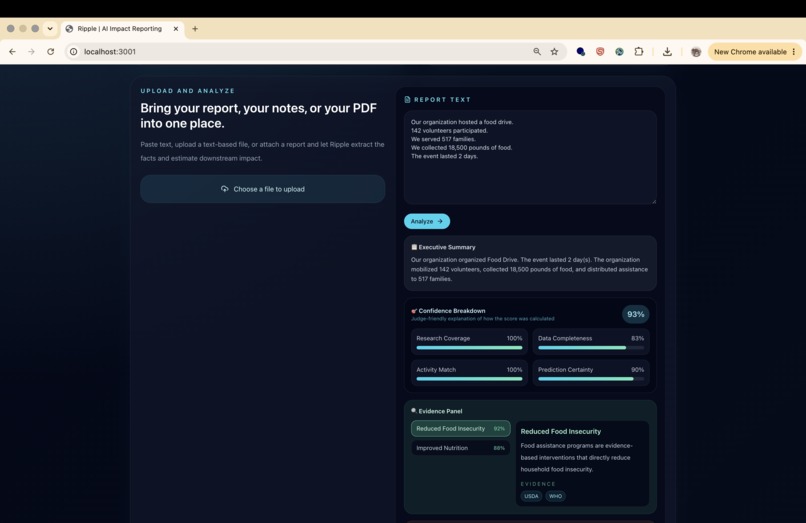Click the red circular extension icon
Screen dimensions: 806x523
click(600, 51)
